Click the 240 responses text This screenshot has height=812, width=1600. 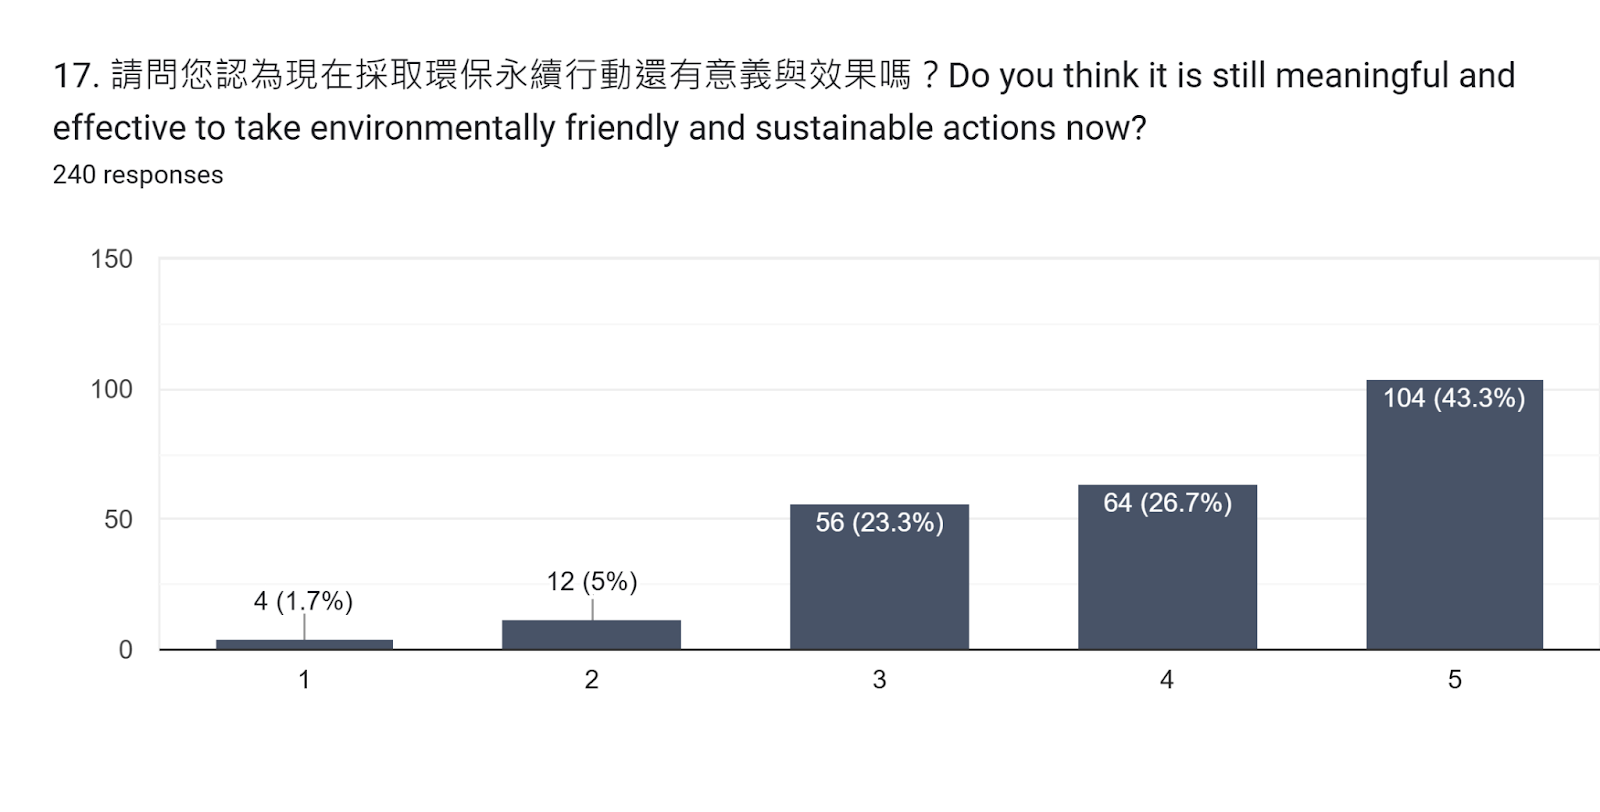point(138,175)
